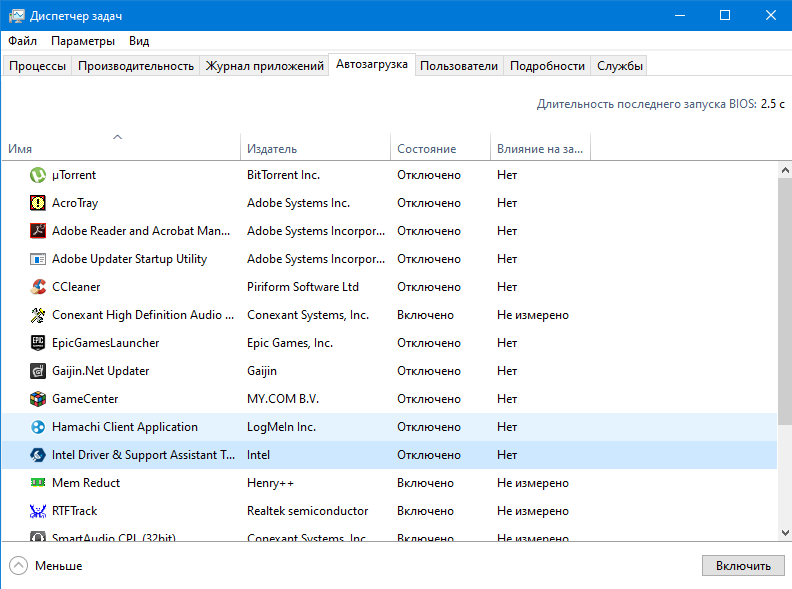
Task: Open the Журнал приложений tab
Action: pos(264,66)
